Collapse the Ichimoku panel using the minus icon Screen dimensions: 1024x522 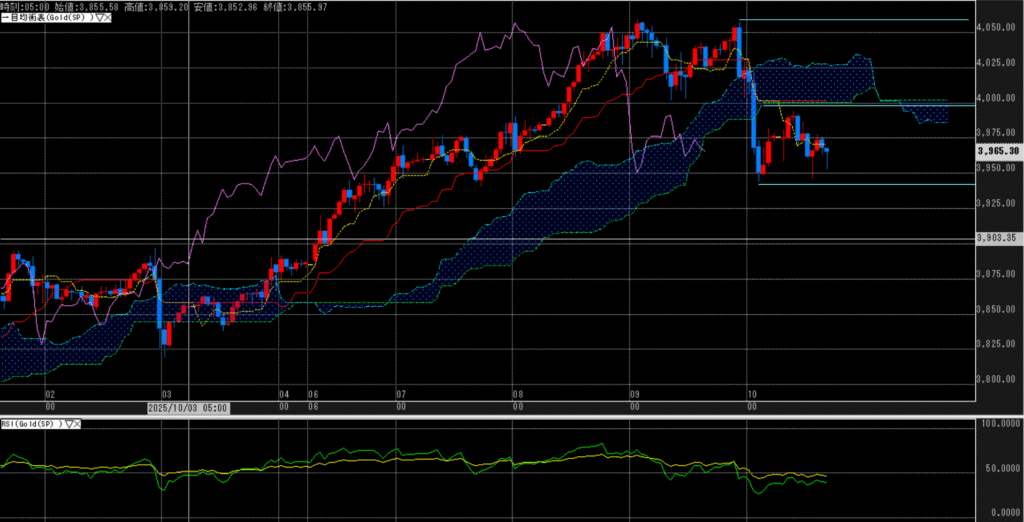pyautogui.click(x=4, y=18)
